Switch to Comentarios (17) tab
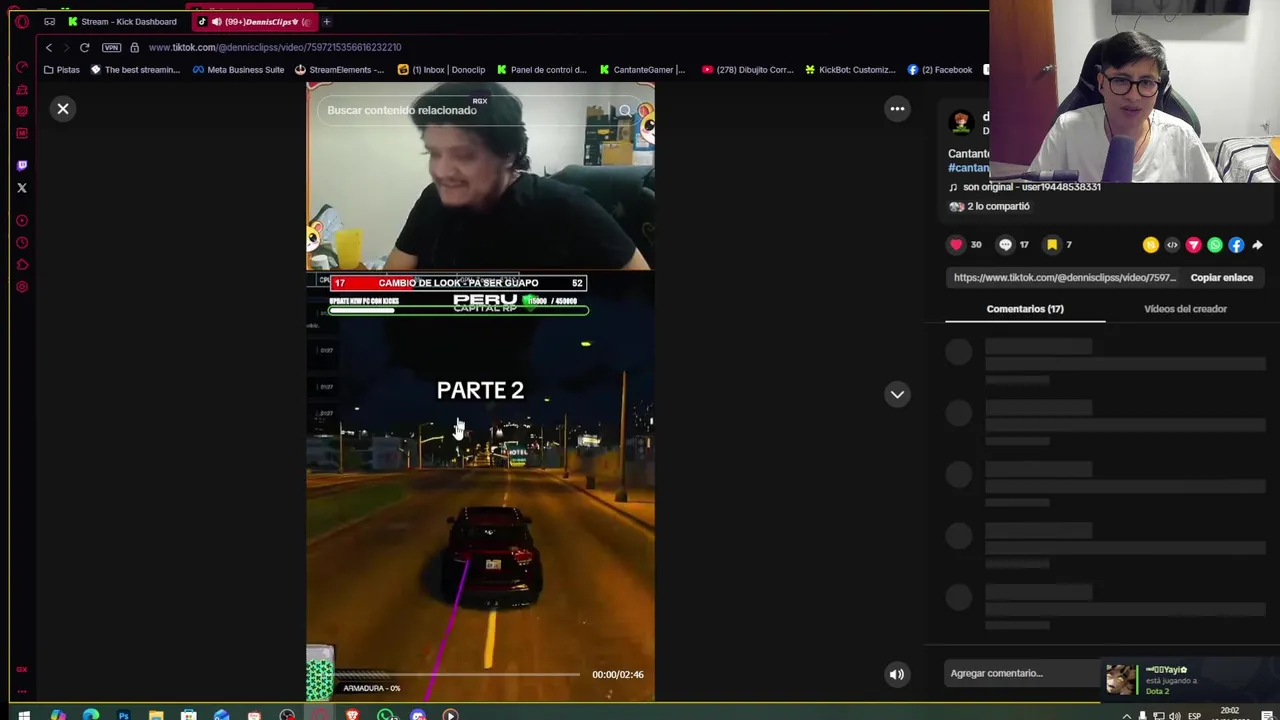This screenshot has width=1280, height=720. (x=1025, y=309)
